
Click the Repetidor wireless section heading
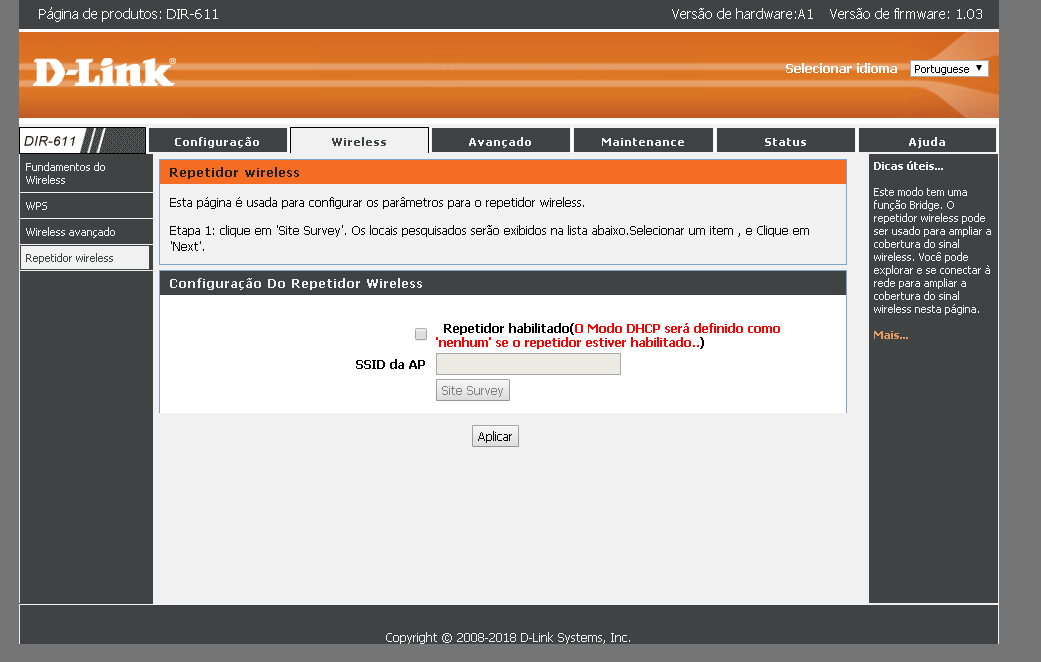[234, 173]
